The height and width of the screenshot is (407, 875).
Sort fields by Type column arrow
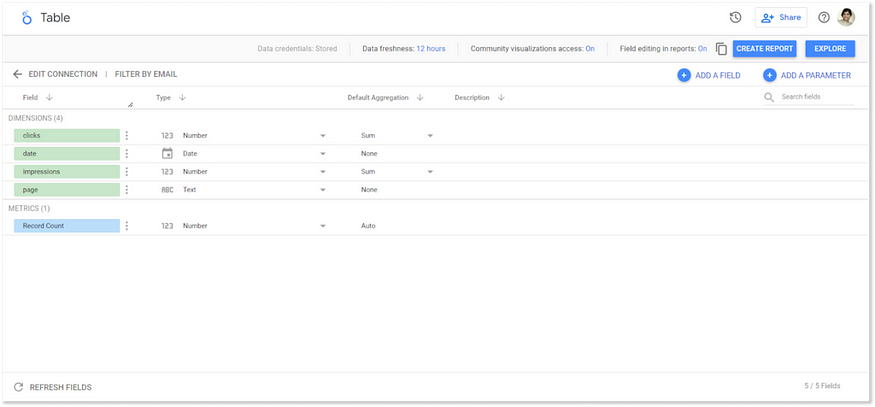click(183, 97)
